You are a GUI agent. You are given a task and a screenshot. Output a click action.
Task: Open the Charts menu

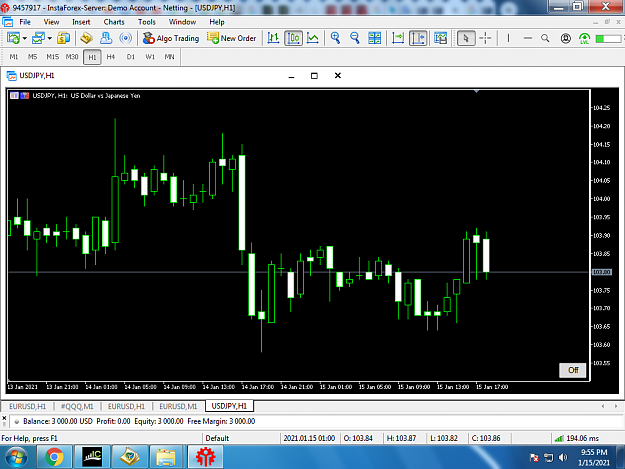114,22
